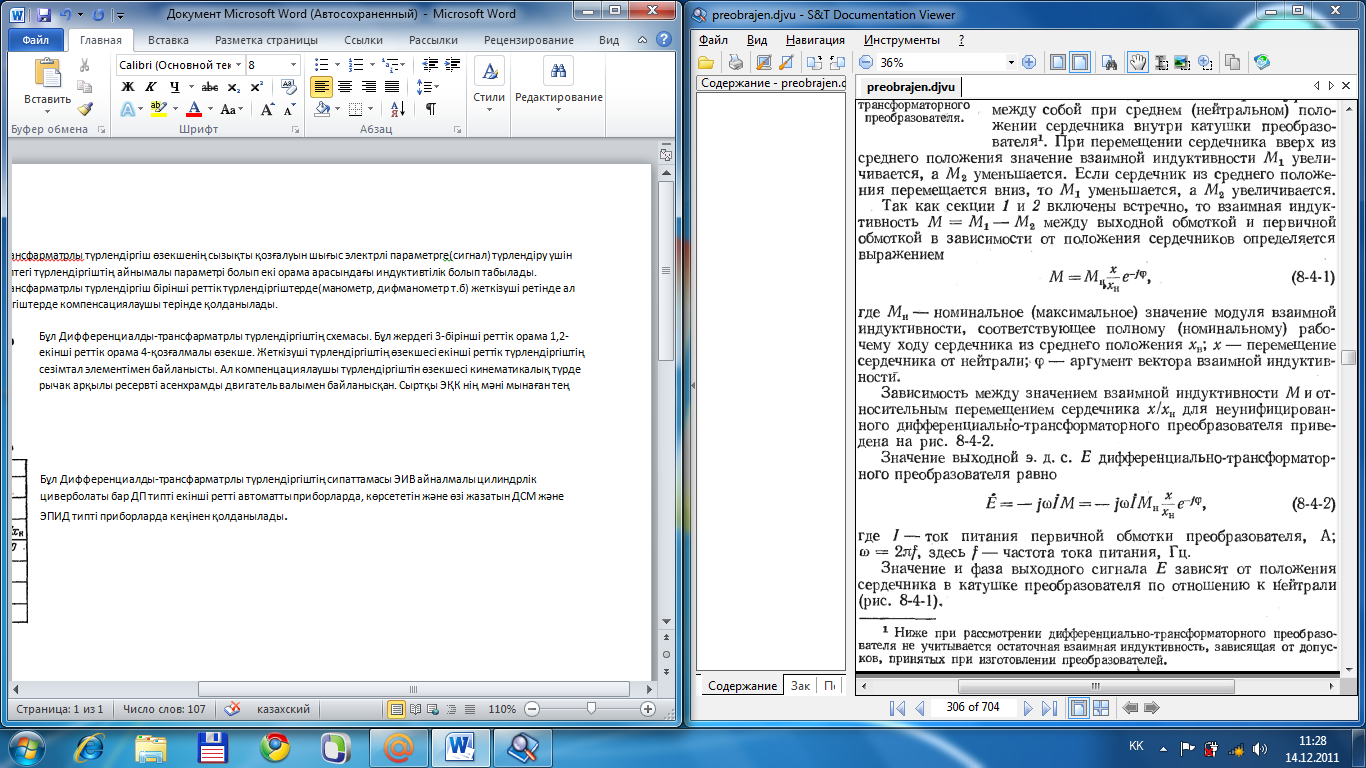The image size is (1366, 768).
Task: Open Word Help question mark icon
Action: pos(666,41)
